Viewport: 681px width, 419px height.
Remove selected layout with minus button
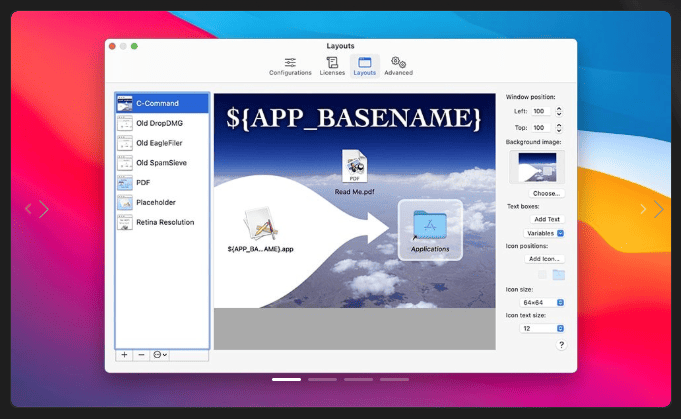[141, 355]
